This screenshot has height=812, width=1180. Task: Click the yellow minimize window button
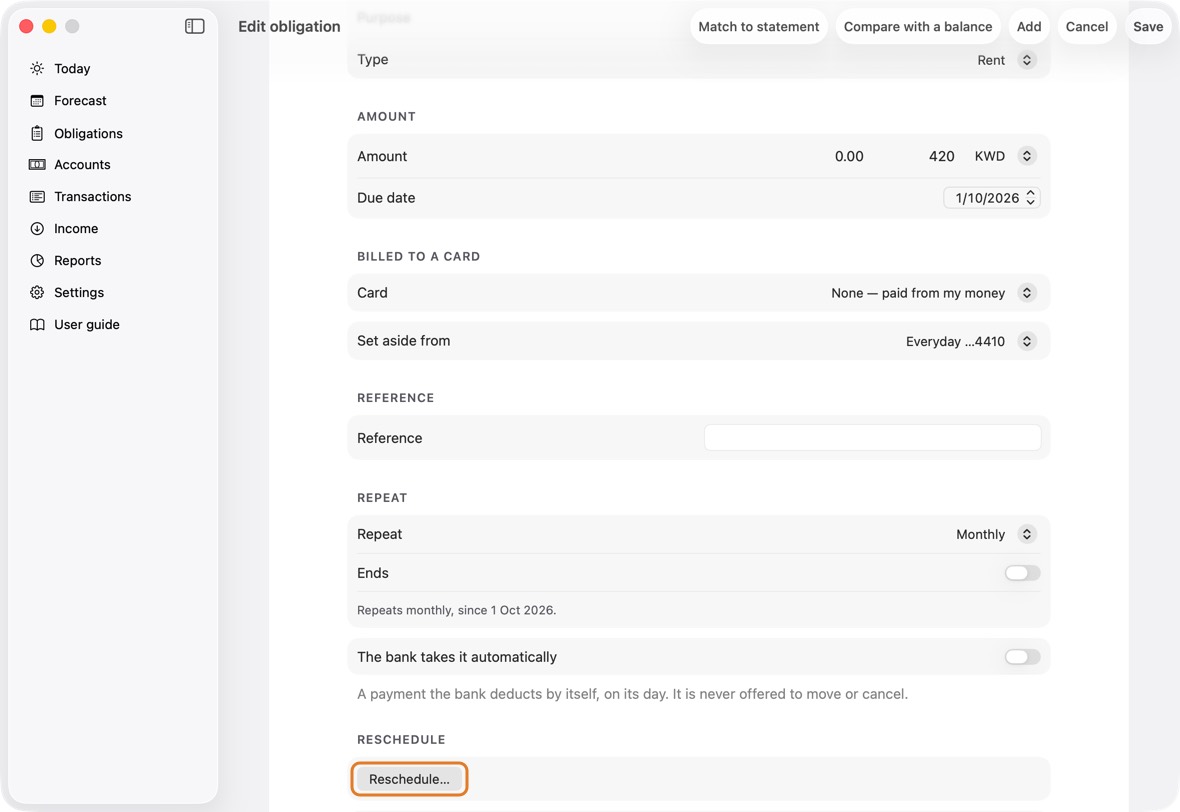click(49, 26)
